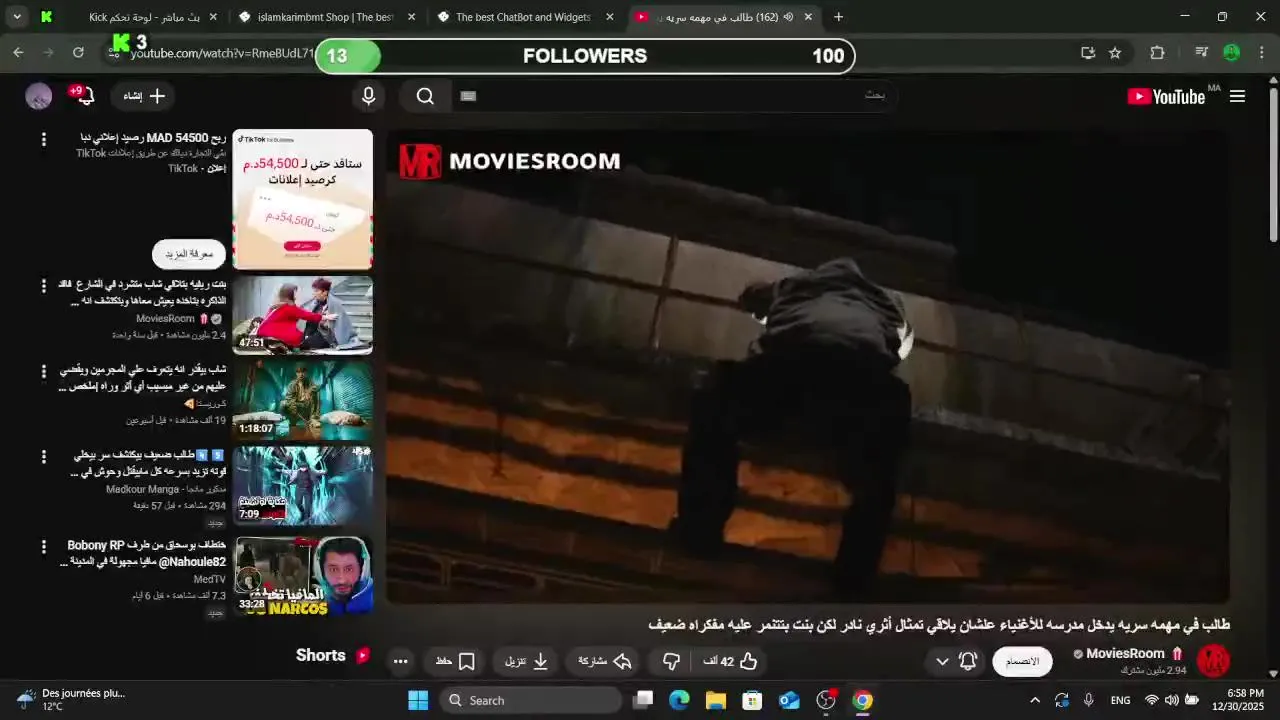Save the video with bookmark button

(456, 661)
